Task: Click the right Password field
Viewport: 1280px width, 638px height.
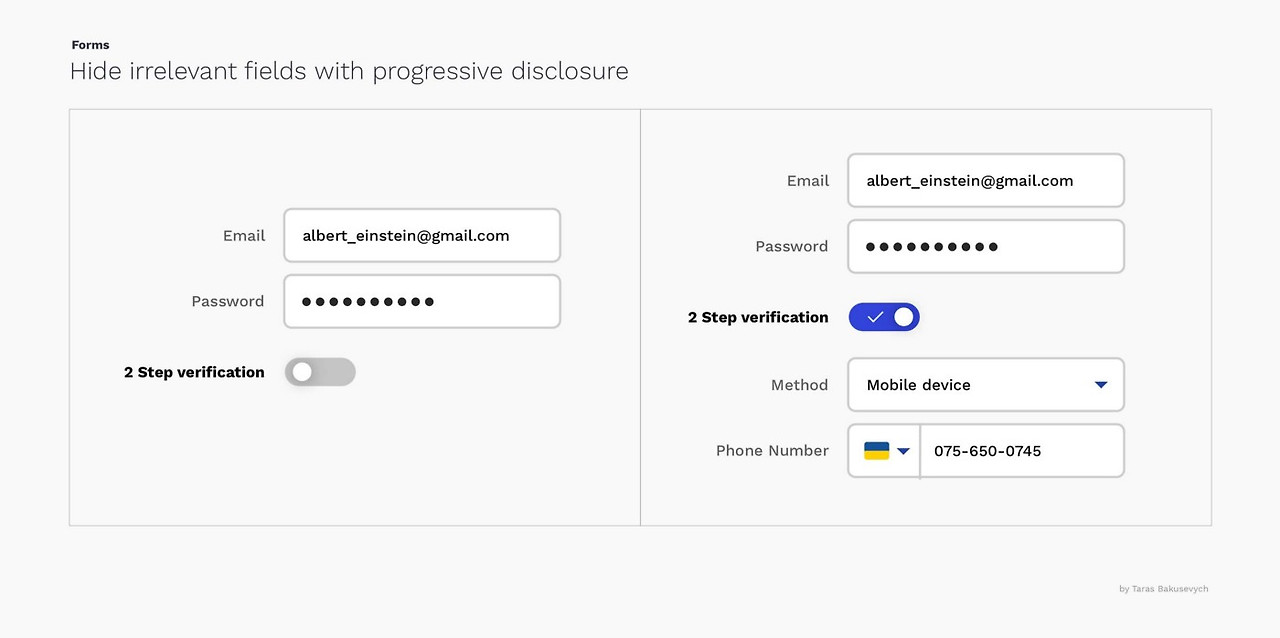Action: click(985, 246)
